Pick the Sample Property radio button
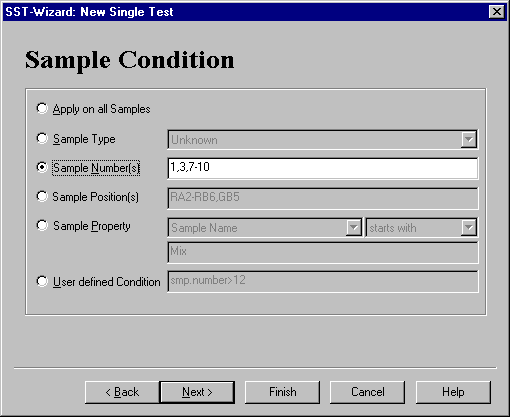 42,225
